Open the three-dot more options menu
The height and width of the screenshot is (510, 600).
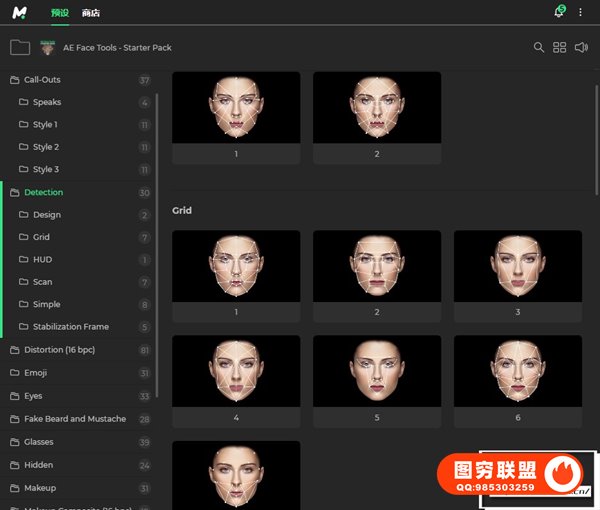(580, 12)
